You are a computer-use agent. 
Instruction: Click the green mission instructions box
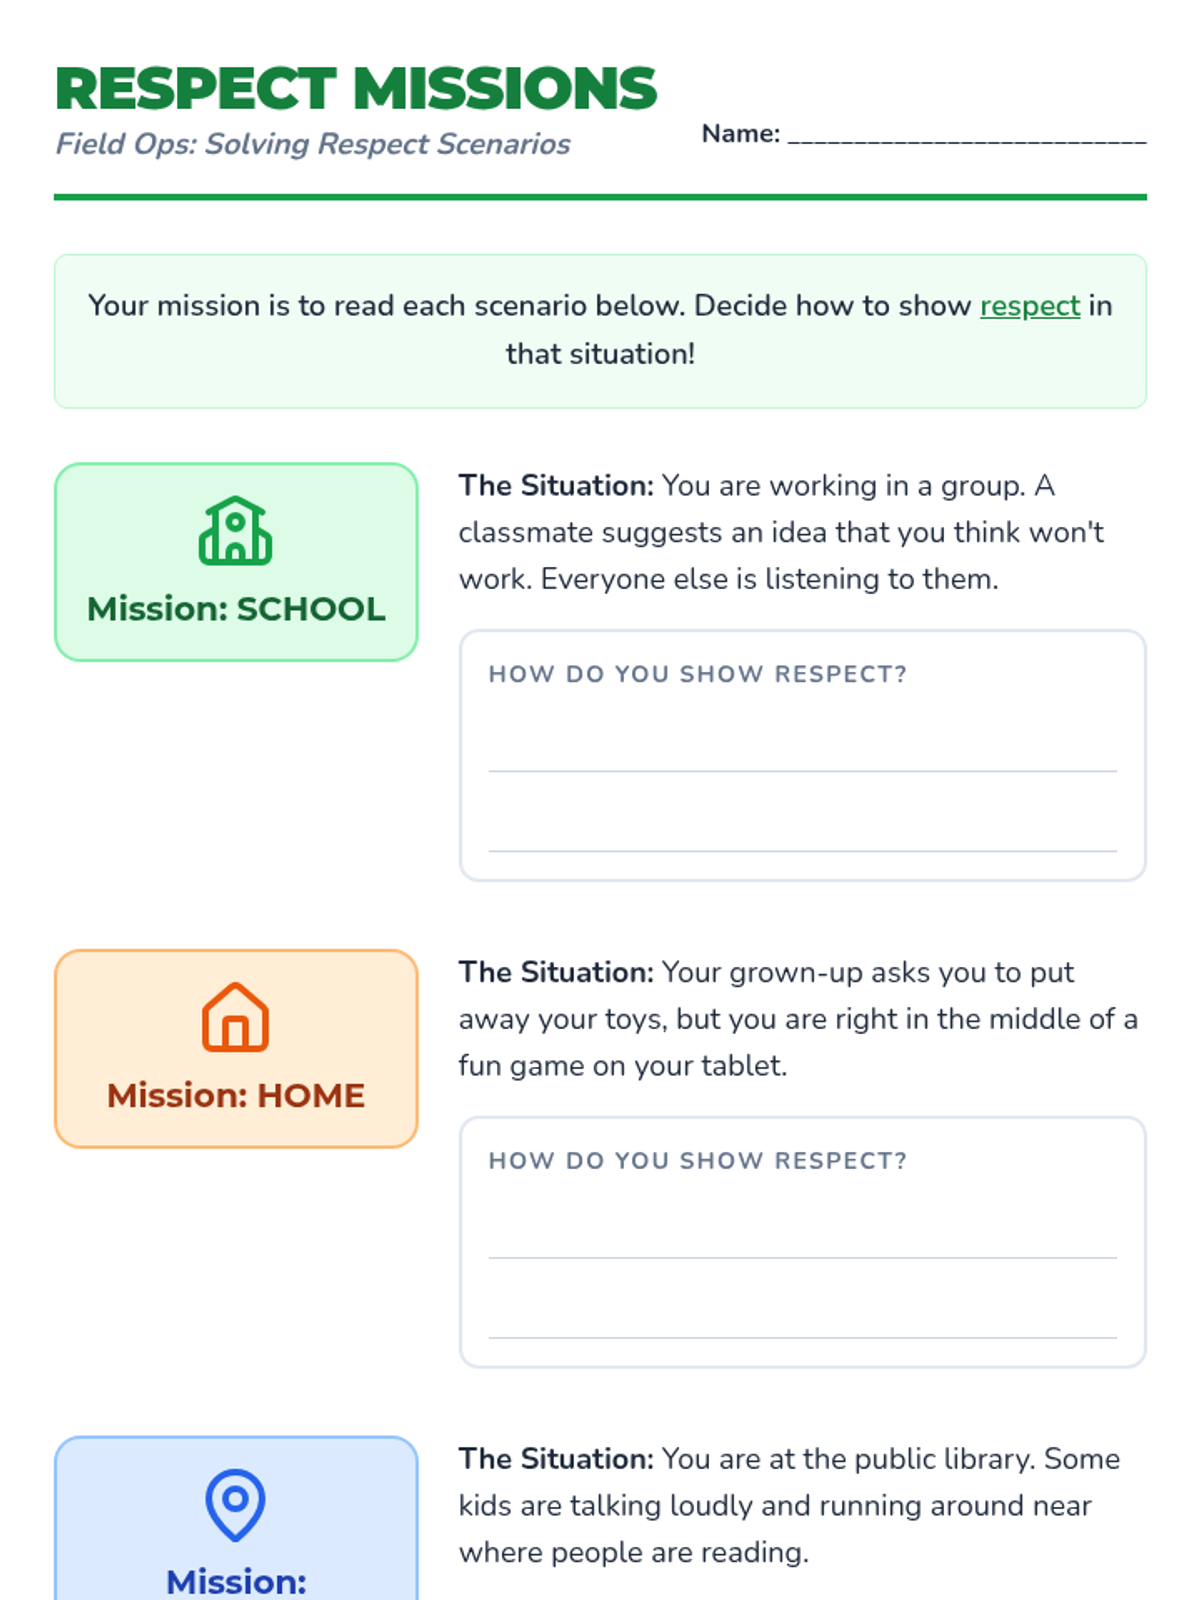(x=600, y=331)
